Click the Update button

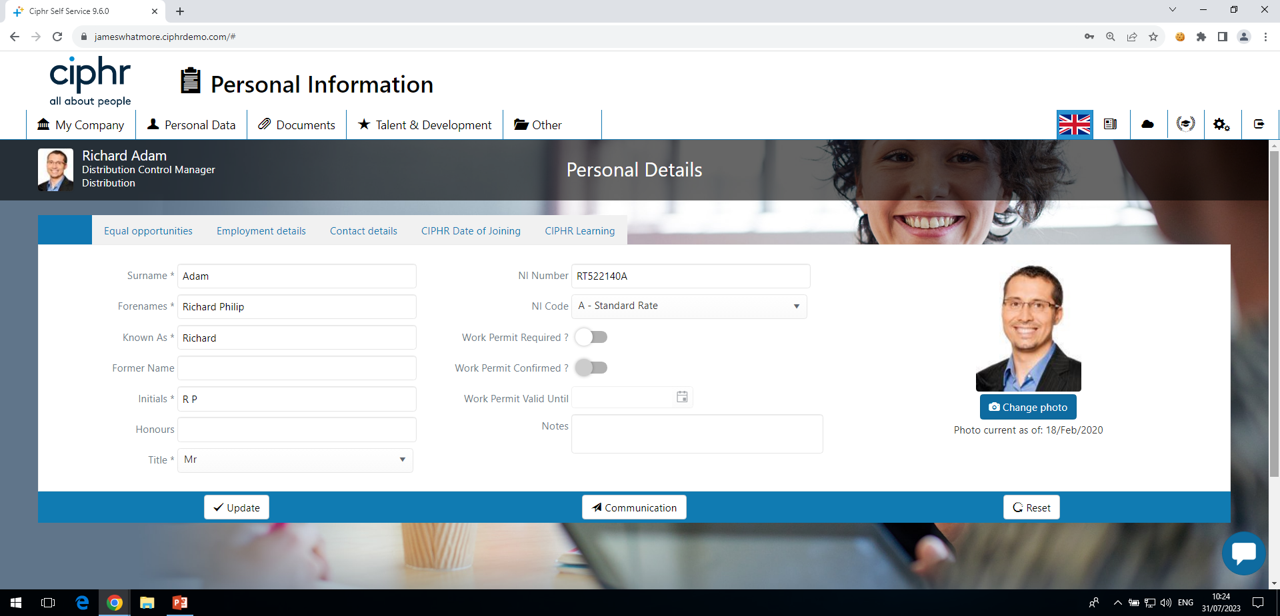point(236,507)
